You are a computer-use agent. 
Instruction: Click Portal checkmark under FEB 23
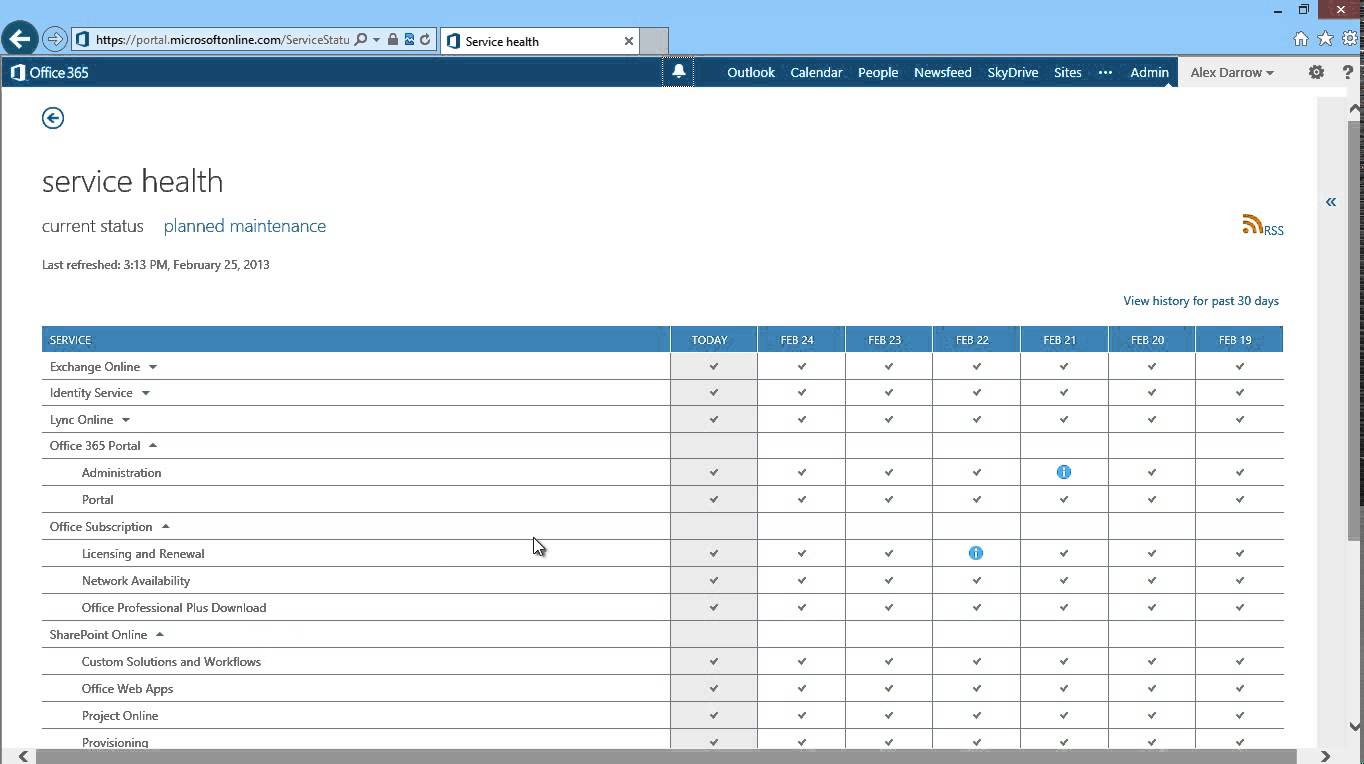(889, 499)
